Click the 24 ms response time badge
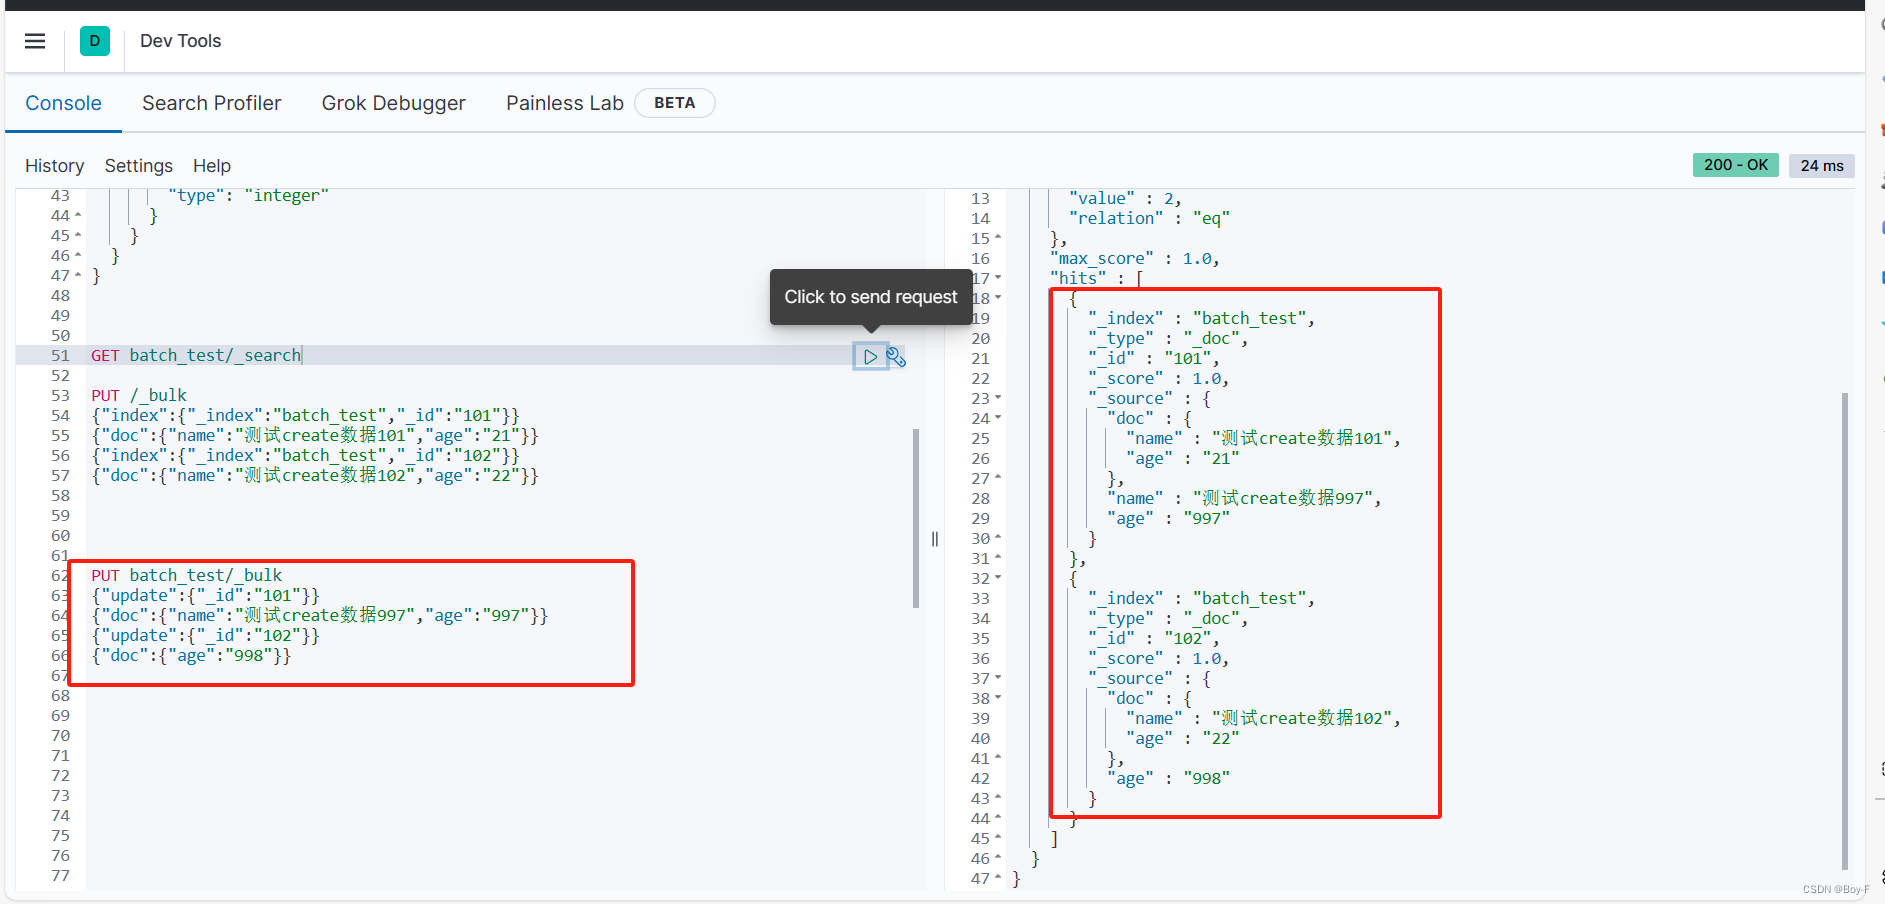The image size is (1885, 904). pos(1822,166)
